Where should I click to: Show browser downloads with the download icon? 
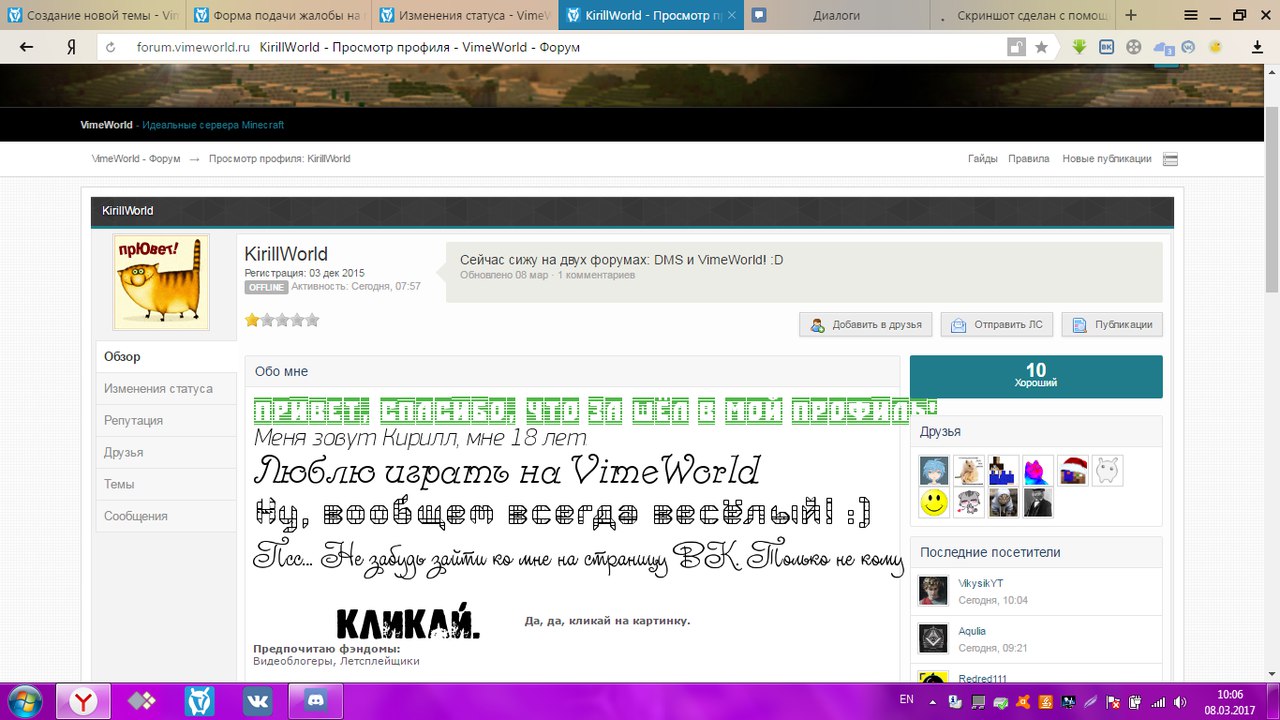click(1257, 47)
